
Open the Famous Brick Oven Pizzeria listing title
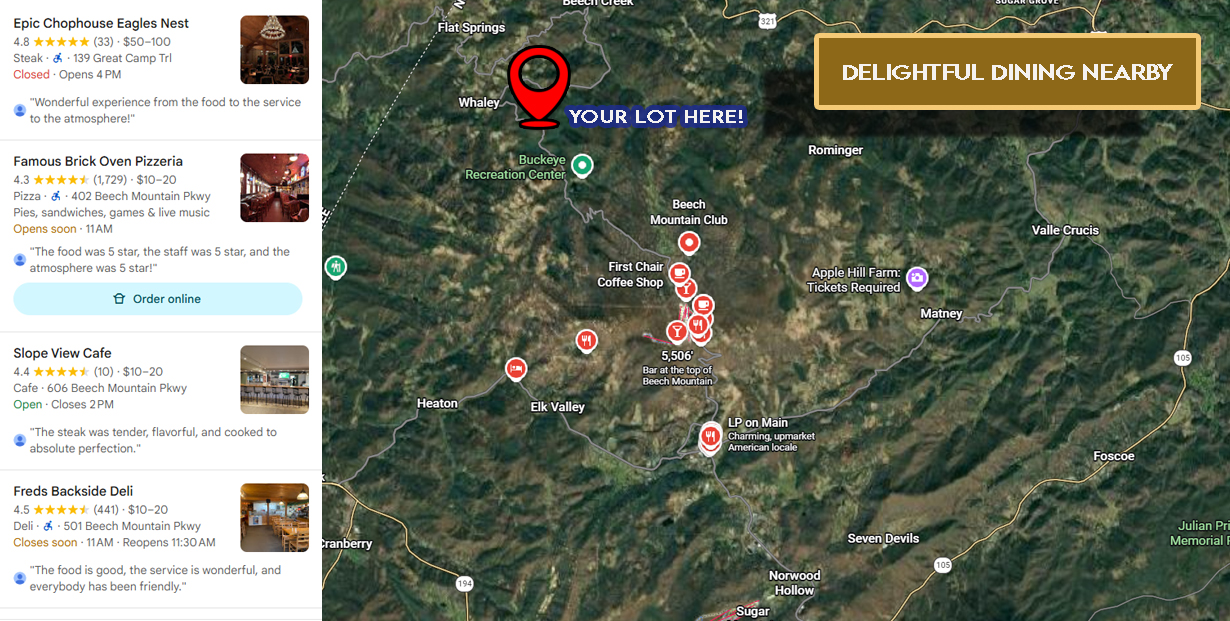click(98, 161)
